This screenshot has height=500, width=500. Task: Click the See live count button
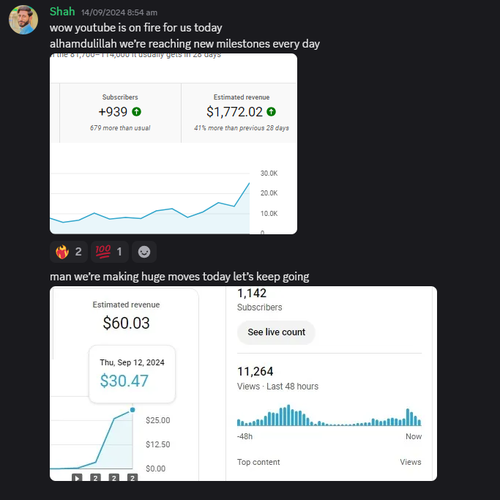coord(276,332)
